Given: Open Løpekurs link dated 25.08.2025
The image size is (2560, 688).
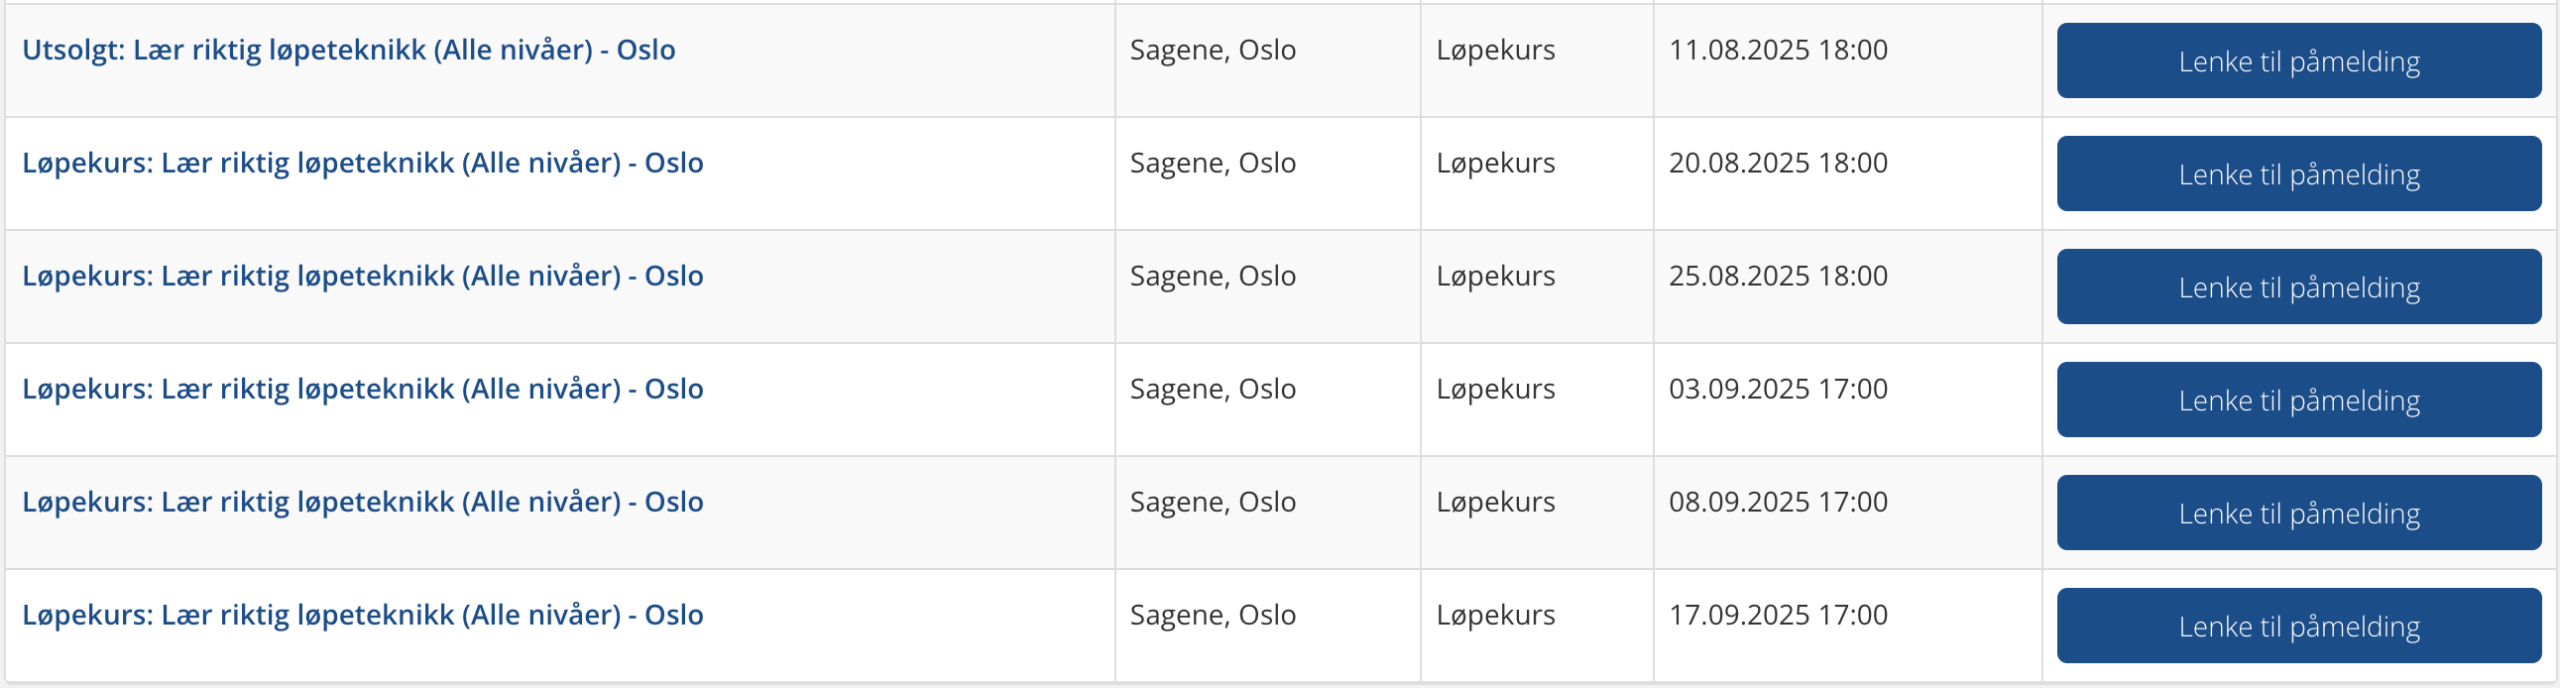Looking at the screenshot, I should pyautogui.click(x=363, y=276).
